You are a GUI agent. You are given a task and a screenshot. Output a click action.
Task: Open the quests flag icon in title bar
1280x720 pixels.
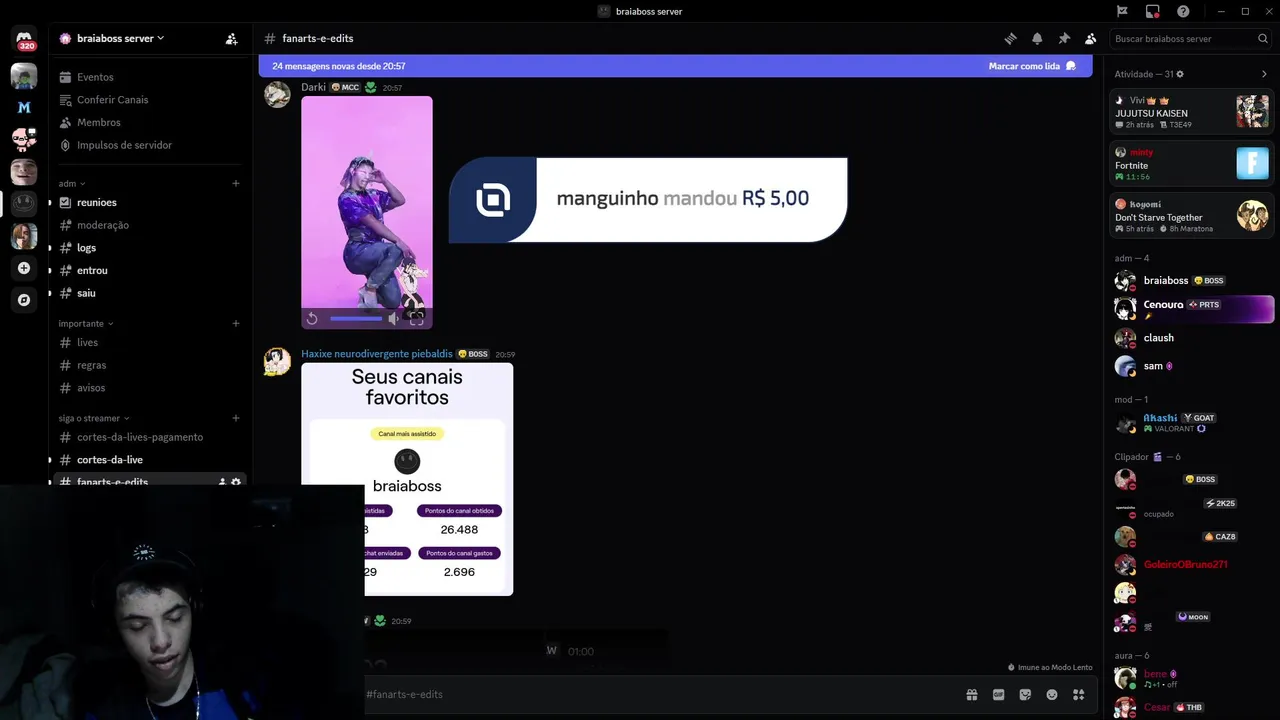coord(1122,11)
